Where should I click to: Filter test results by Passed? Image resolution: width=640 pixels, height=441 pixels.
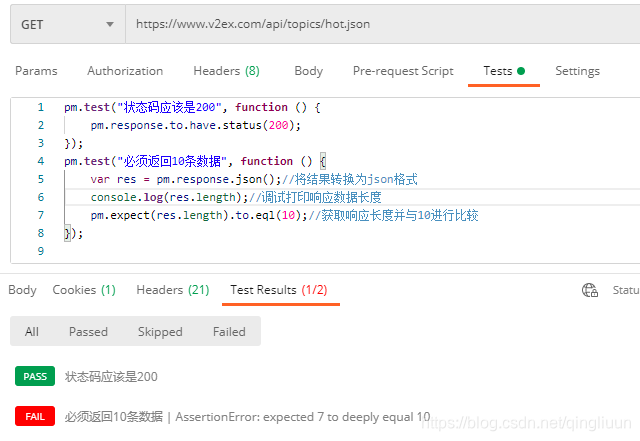(x=88, y=332)
